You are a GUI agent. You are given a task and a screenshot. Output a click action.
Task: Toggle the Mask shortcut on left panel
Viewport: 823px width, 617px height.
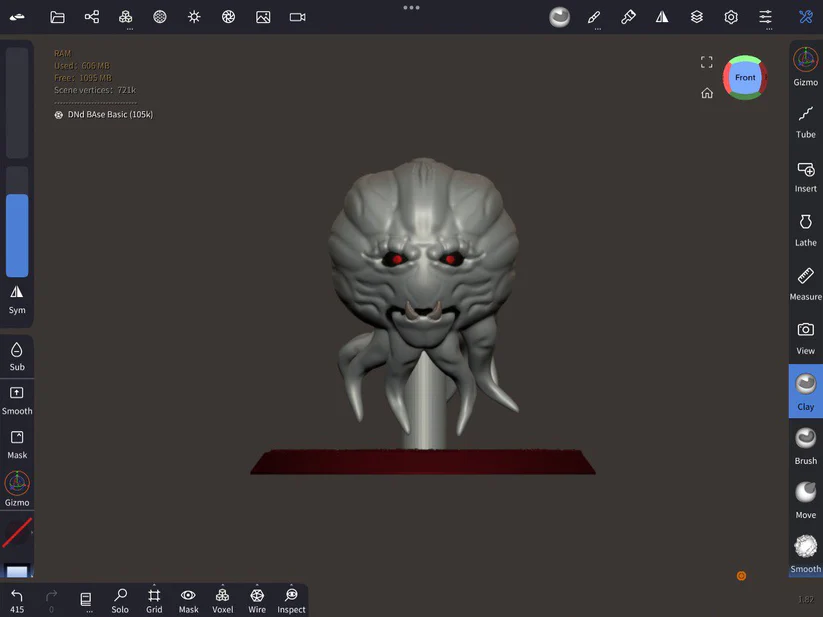(x=17, y=445)
